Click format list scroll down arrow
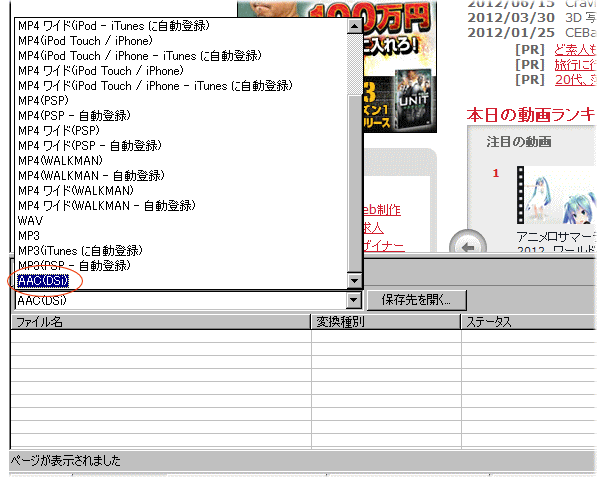This screenshot has width=597, height=477. (354, 281)
